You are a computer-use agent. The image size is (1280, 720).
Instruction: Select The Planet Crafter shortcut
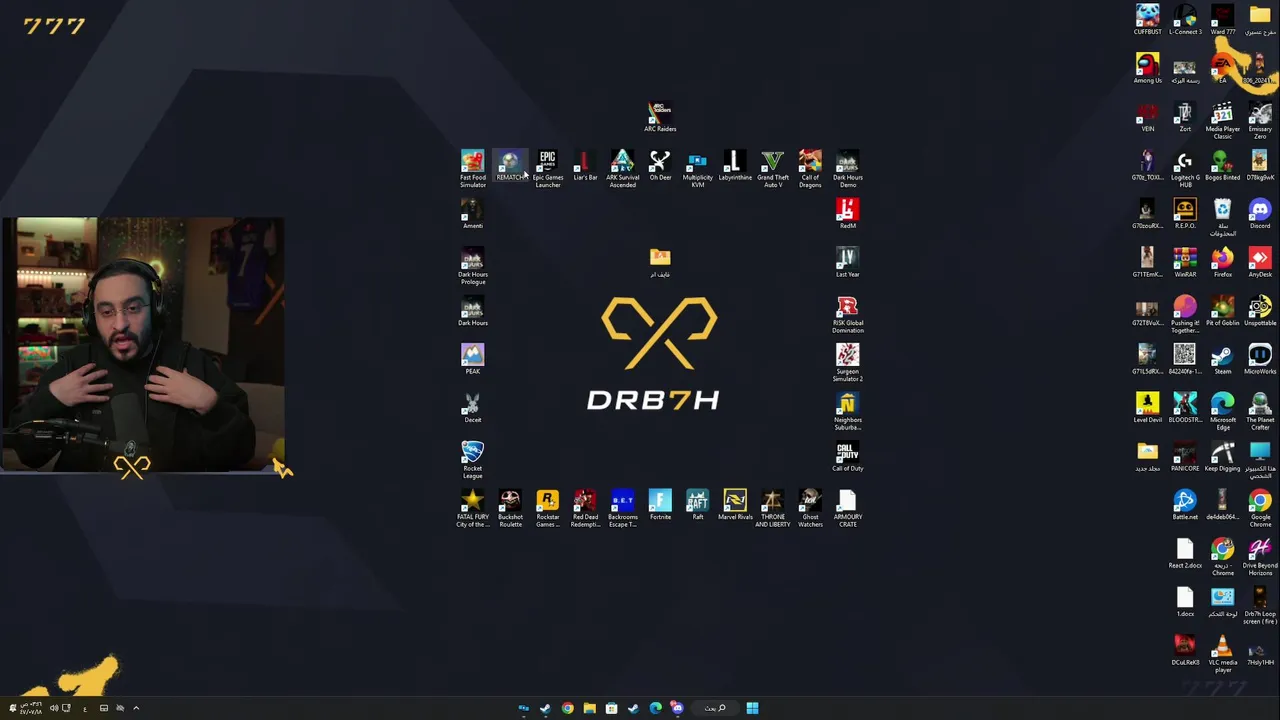pyautogui.click(x=1260, y=412)
